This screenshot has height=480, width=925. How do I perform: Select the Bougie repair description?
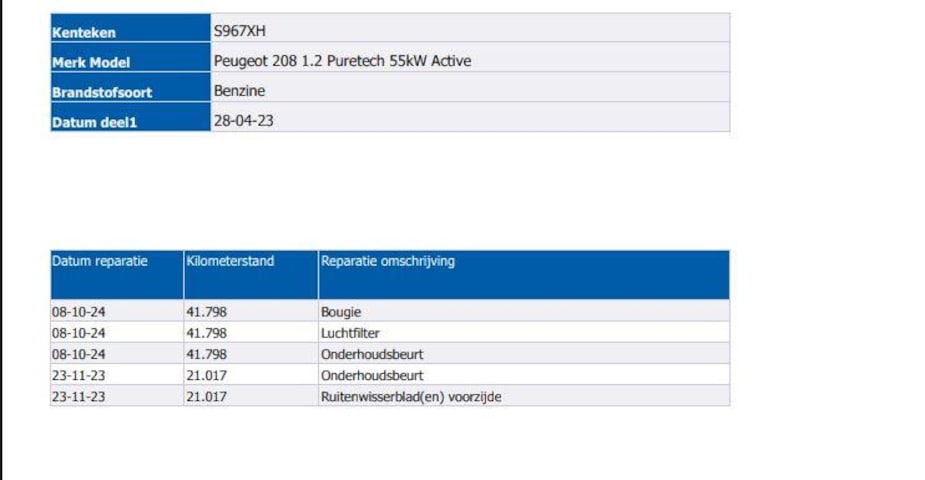click(x=341, y=312)
